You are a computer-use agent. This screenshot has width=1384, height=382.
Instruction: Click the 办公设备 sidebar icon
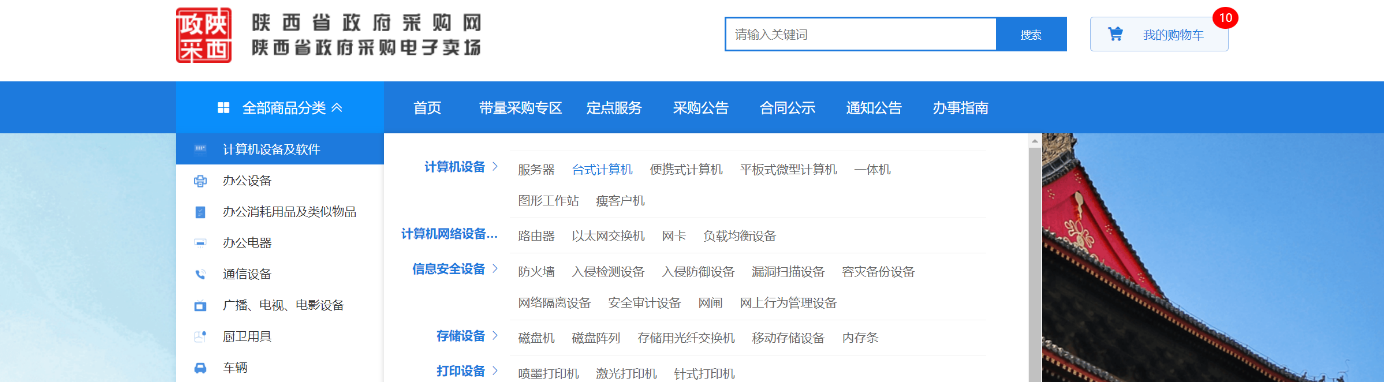[x=200, y=181]
